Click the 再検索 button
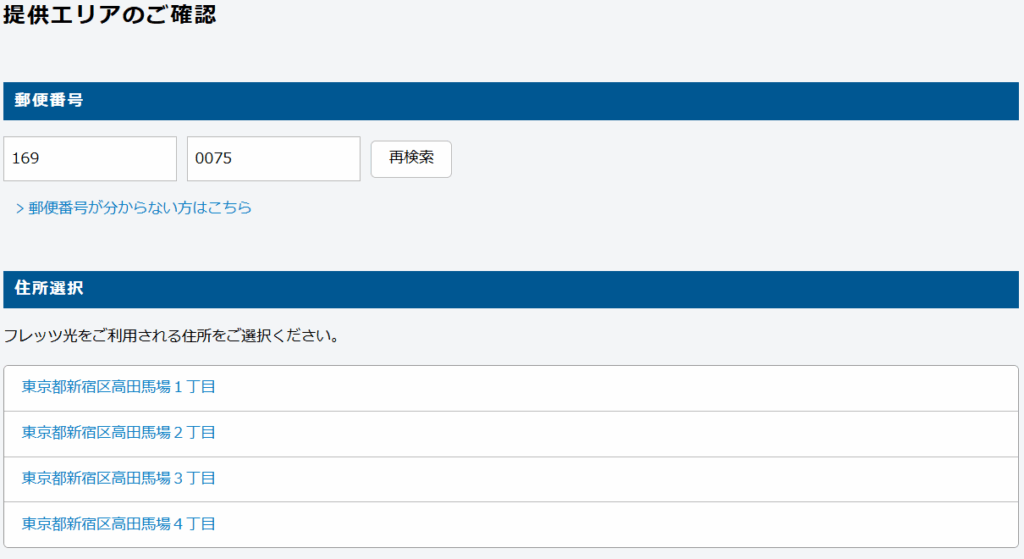1024x559 pixels. pos(411,159)
